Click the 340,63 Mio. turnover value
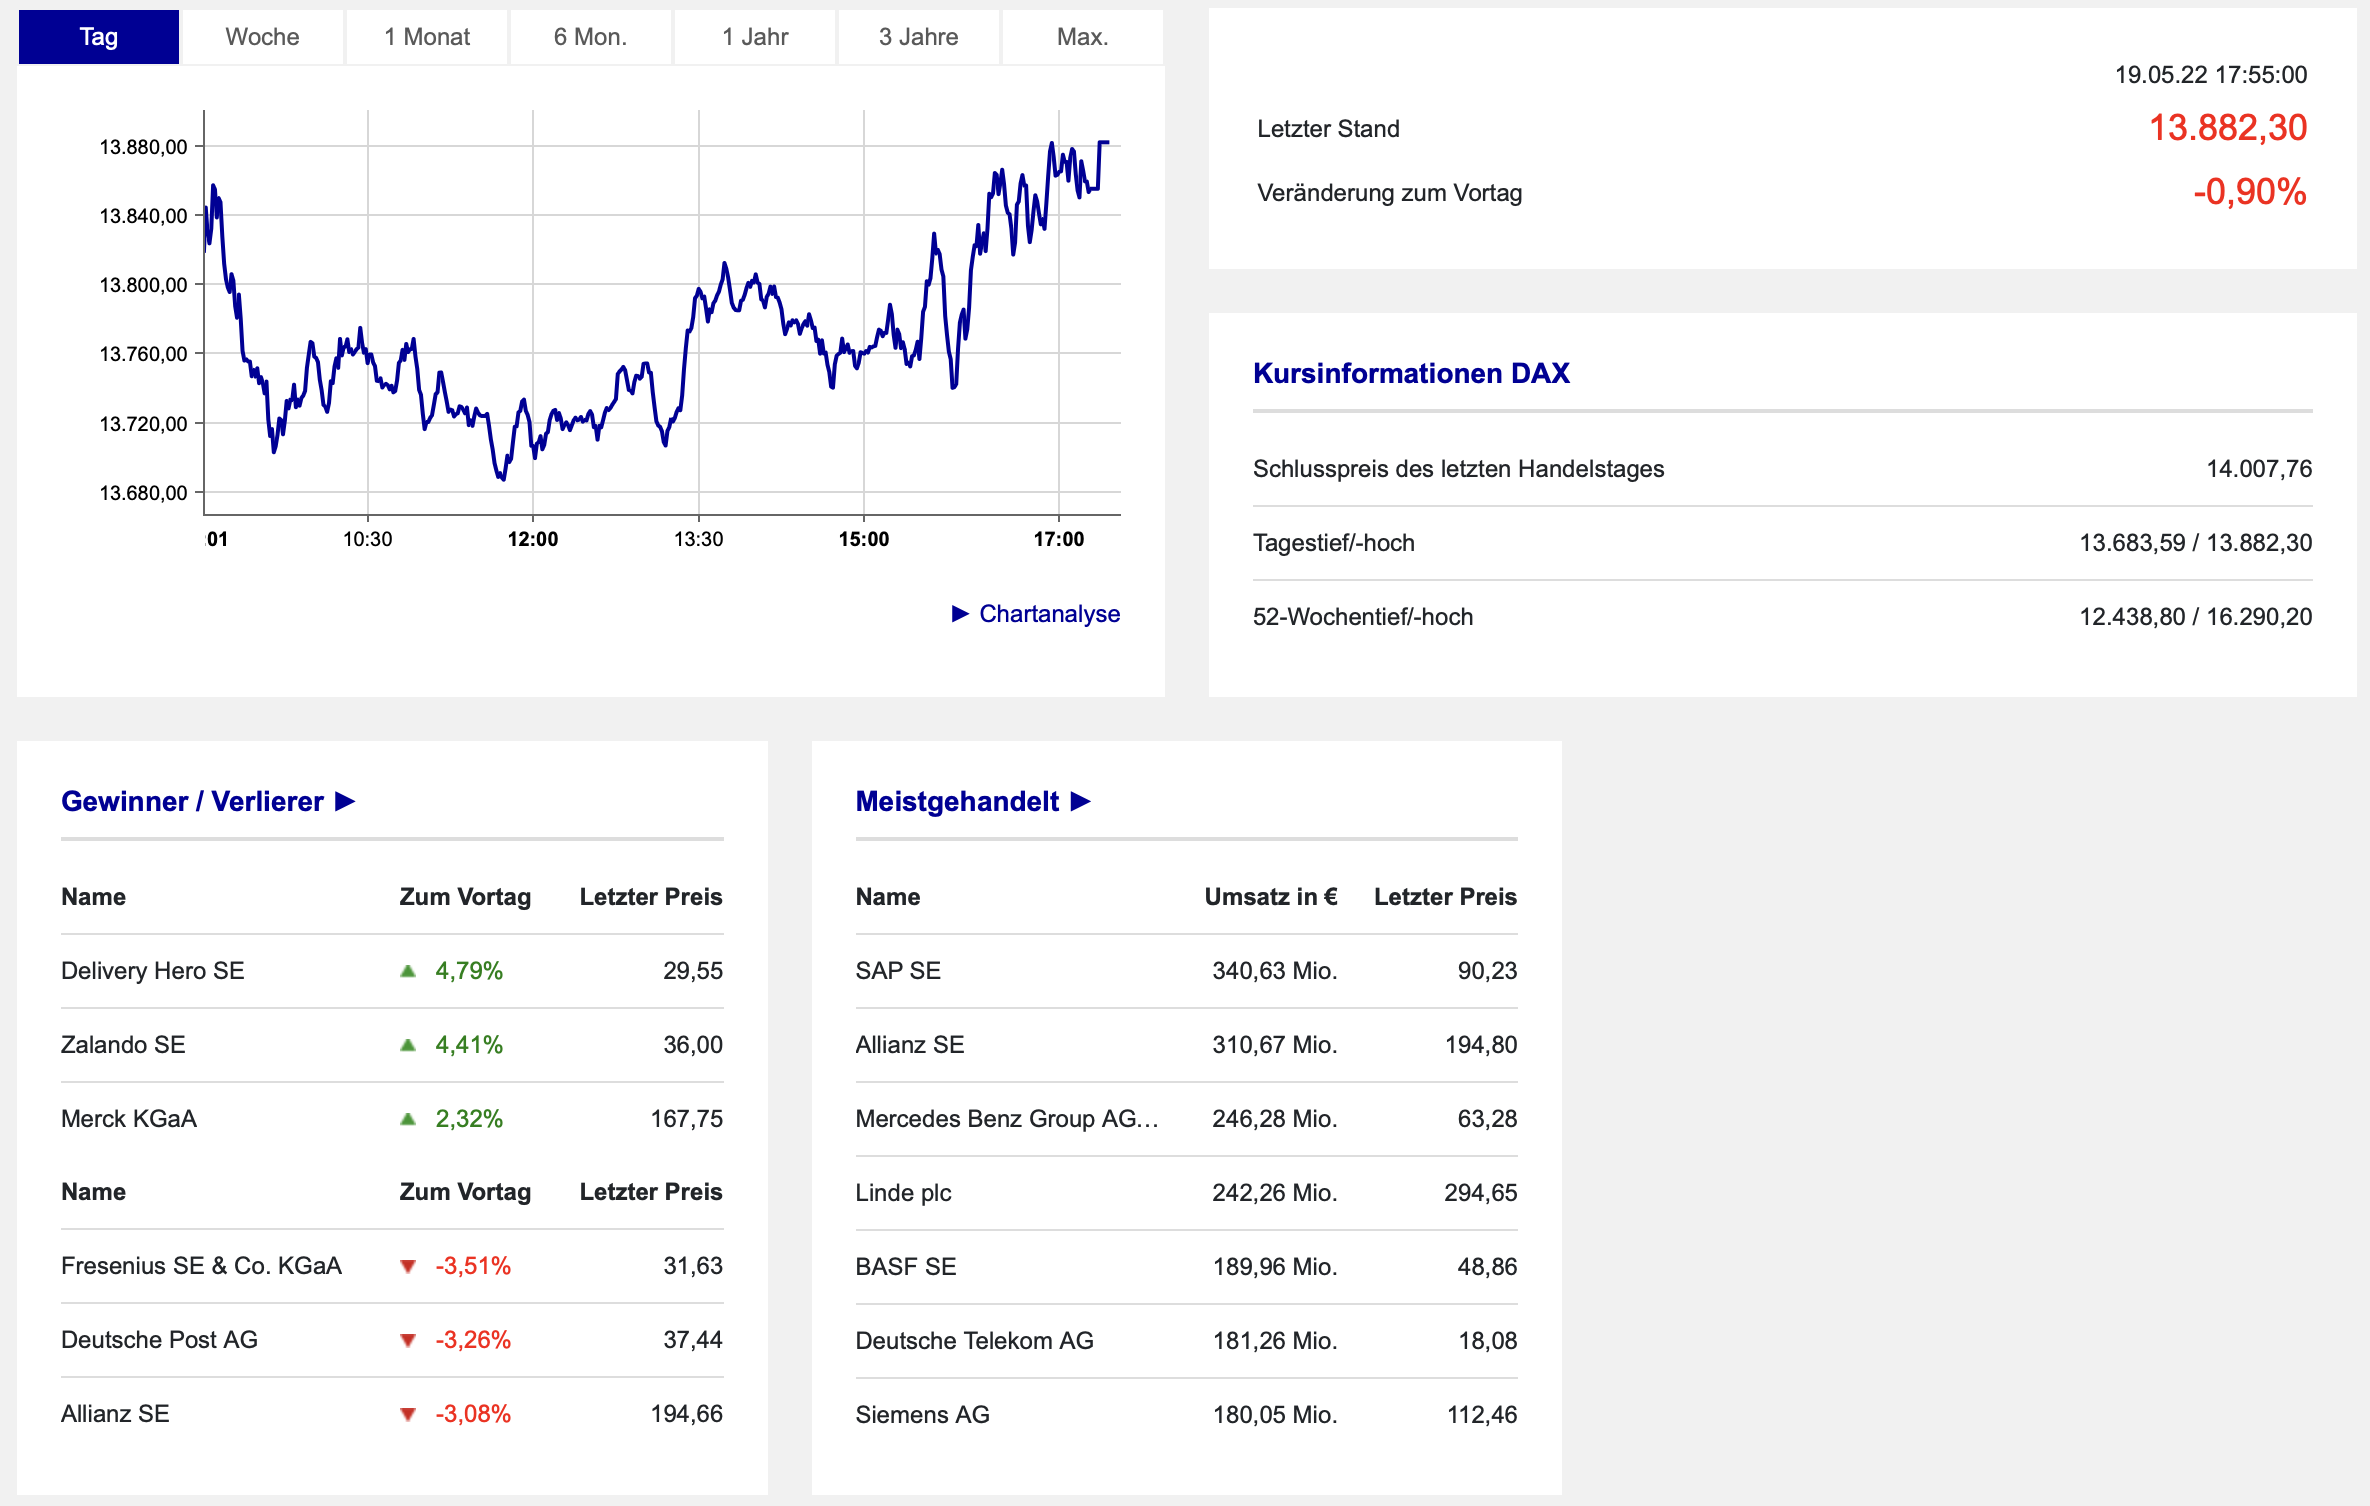The height and width of the screenshot is (1506, 2370). pos(1275,971)
